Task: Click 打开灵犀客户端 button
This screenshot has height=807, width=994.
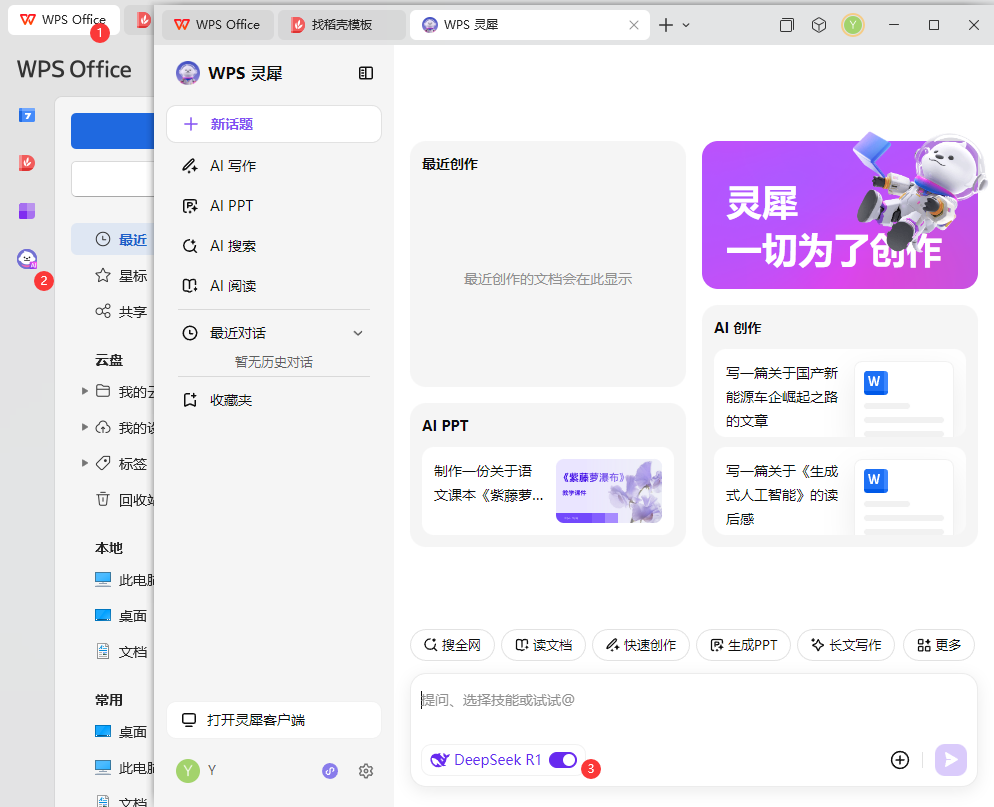Action: (x=274, y=720)
